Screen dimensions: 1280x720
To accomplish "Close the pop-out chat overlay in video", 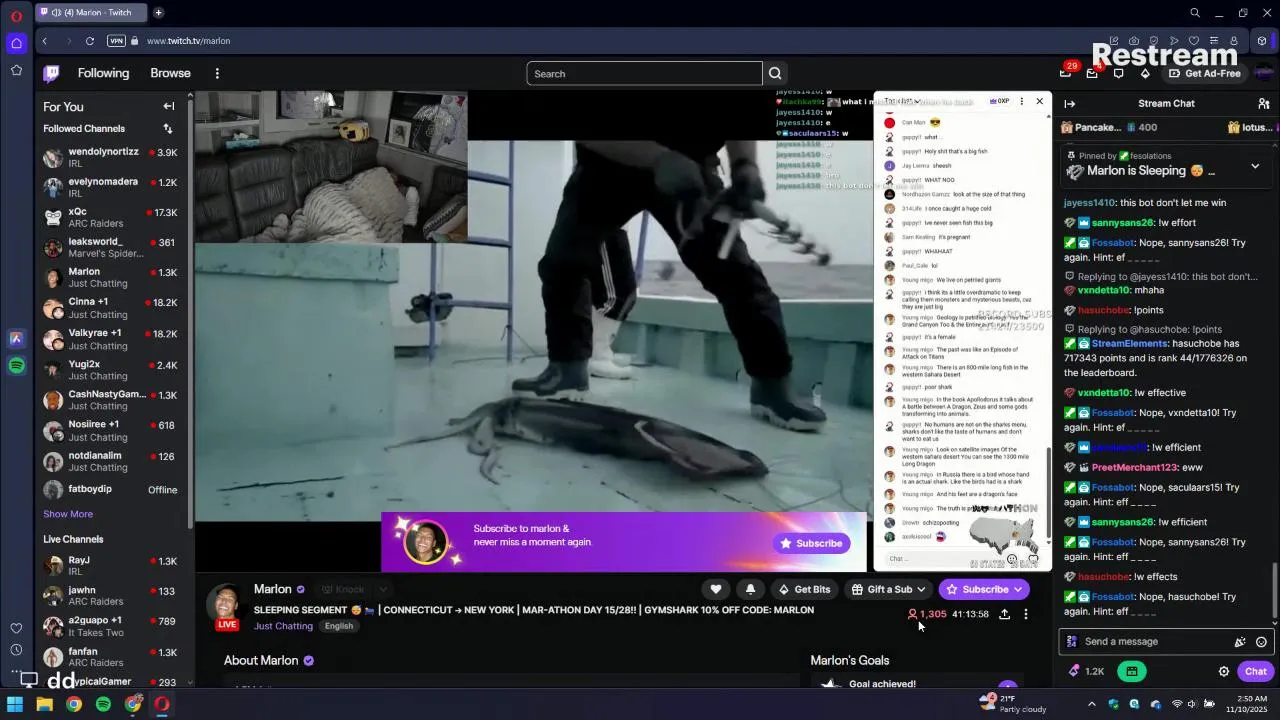I will coord(1040,101).
